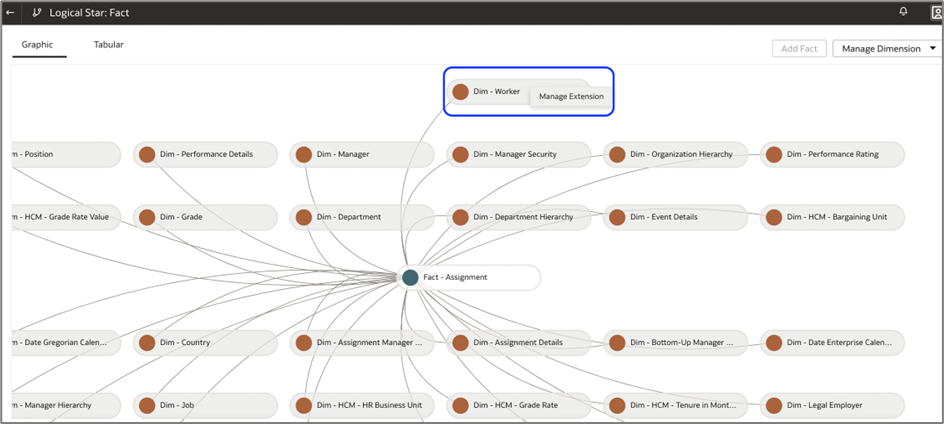Select the Dim - Job label
The width and height of the screenshot is (944, 424).
point(178,405)
